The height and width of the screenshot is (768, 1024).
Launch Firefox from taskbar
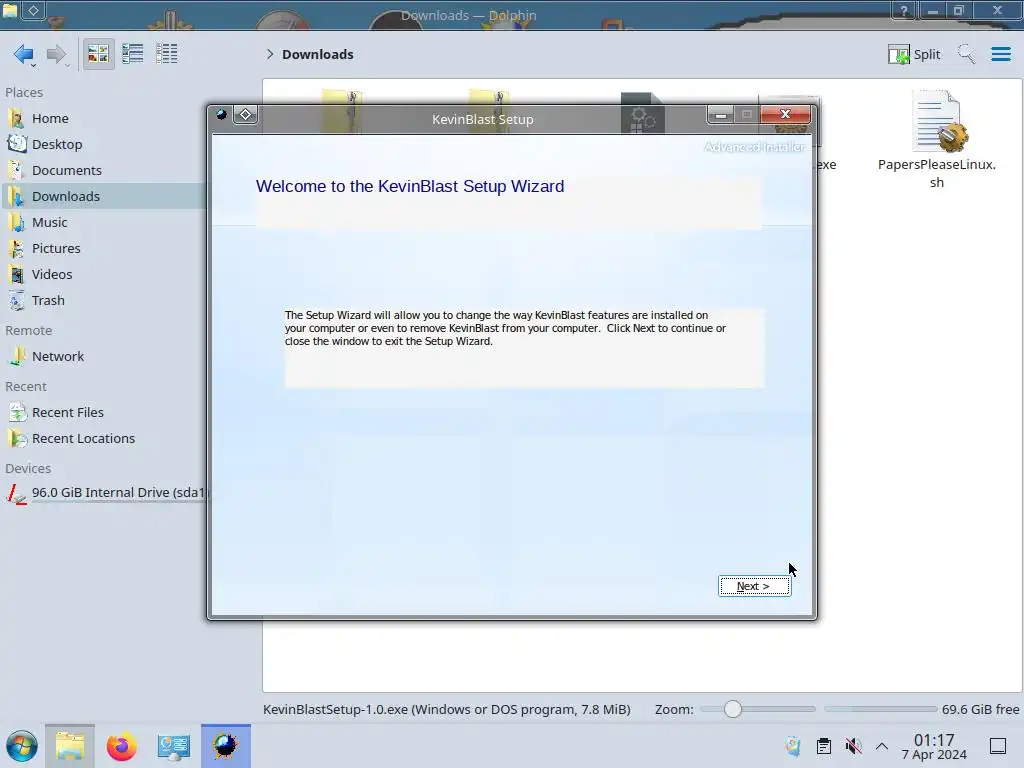(121, 746)
